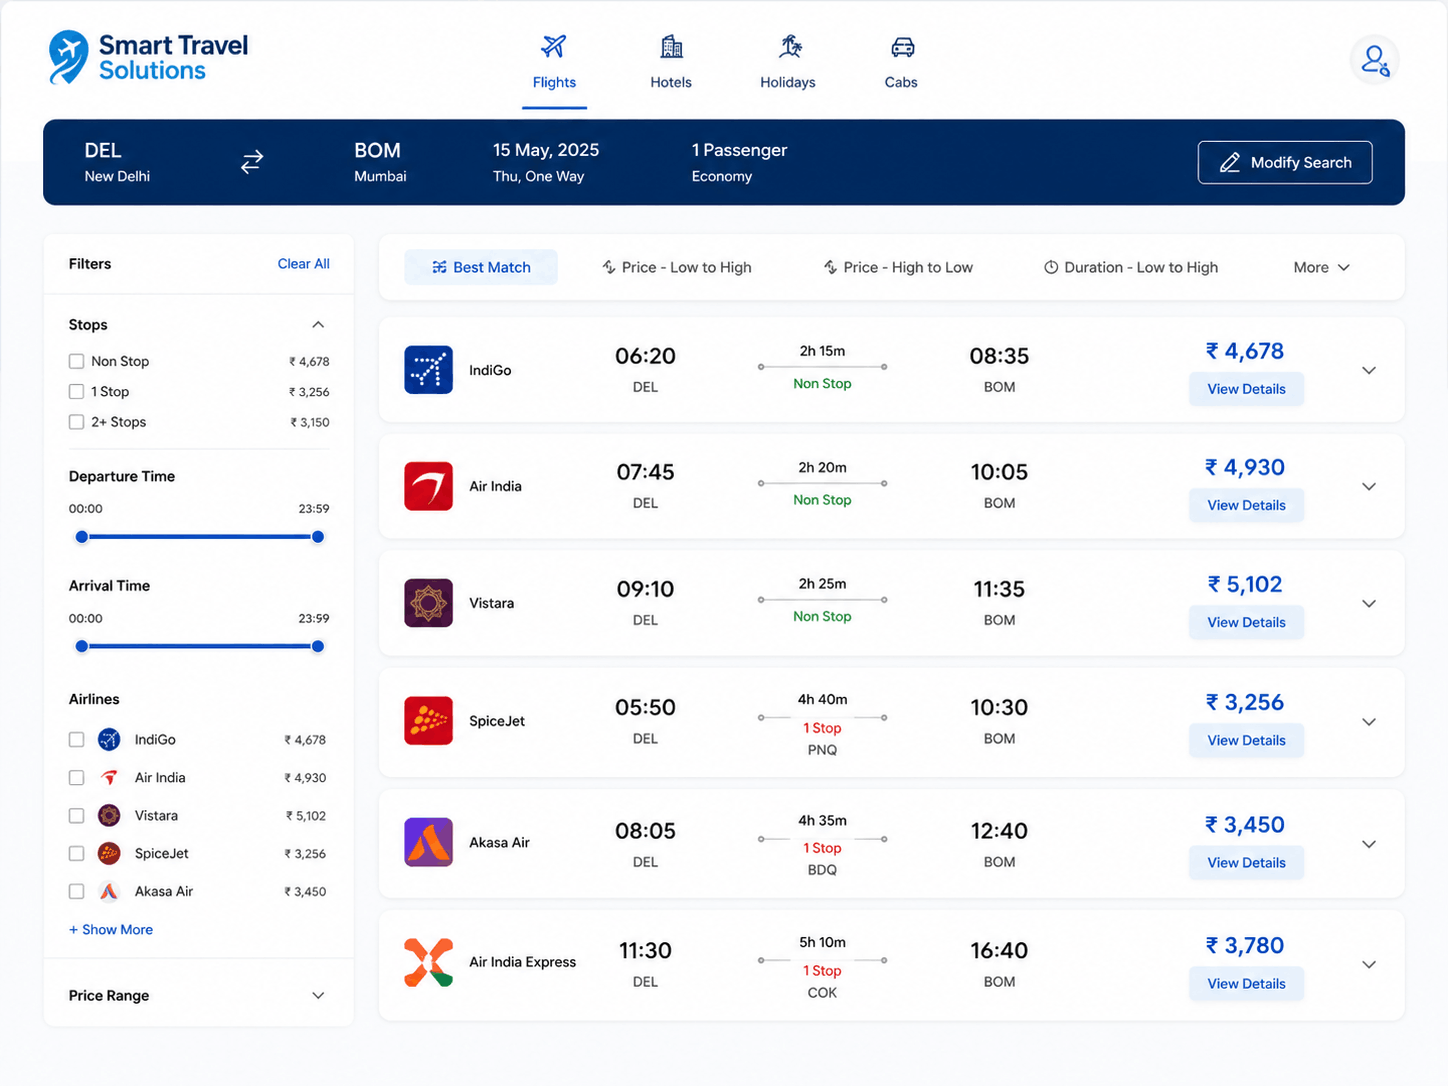Click the Akasa Air logo in flight results

(428, 842)
